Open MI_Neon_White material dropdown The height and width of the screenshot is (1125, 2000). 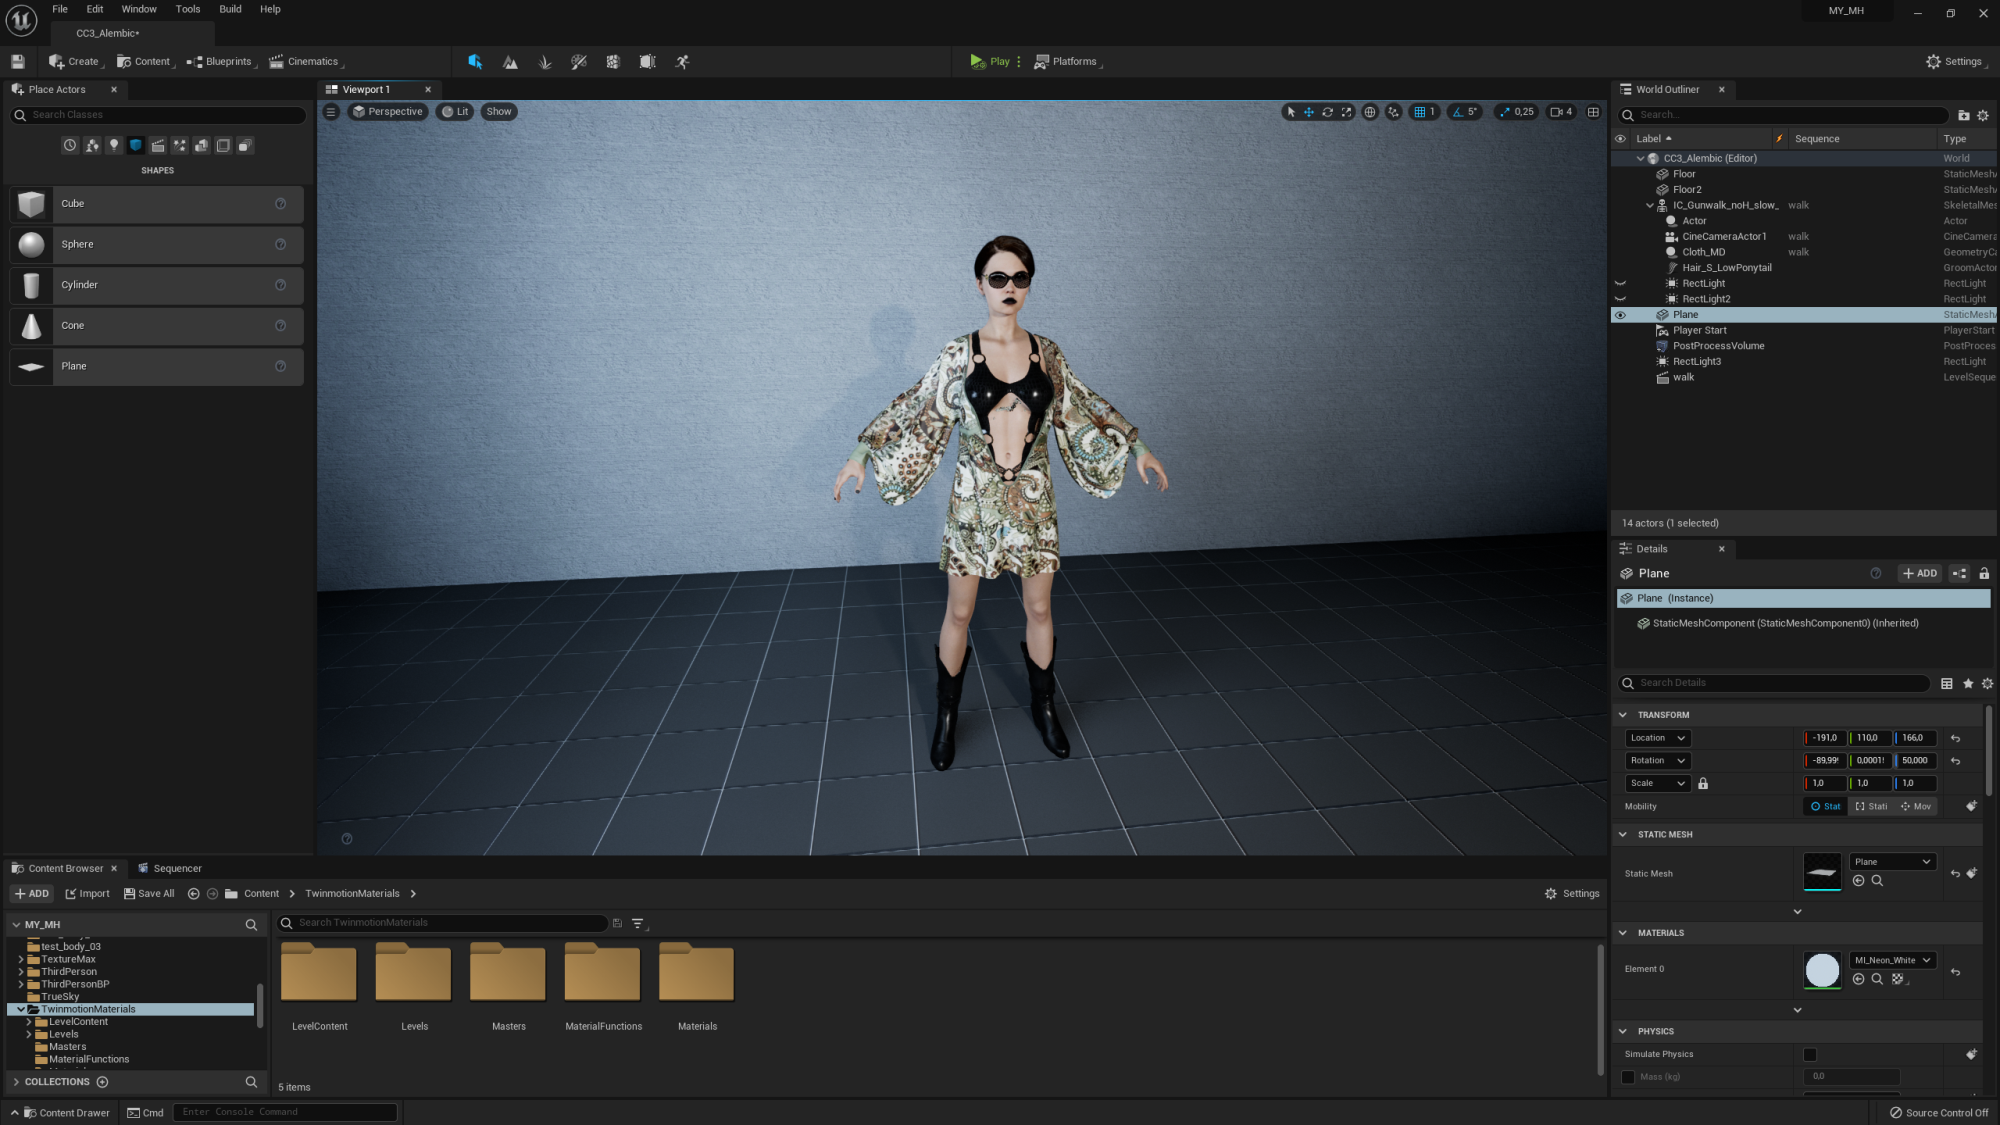pyautogui.click(x=1893, y=961)
